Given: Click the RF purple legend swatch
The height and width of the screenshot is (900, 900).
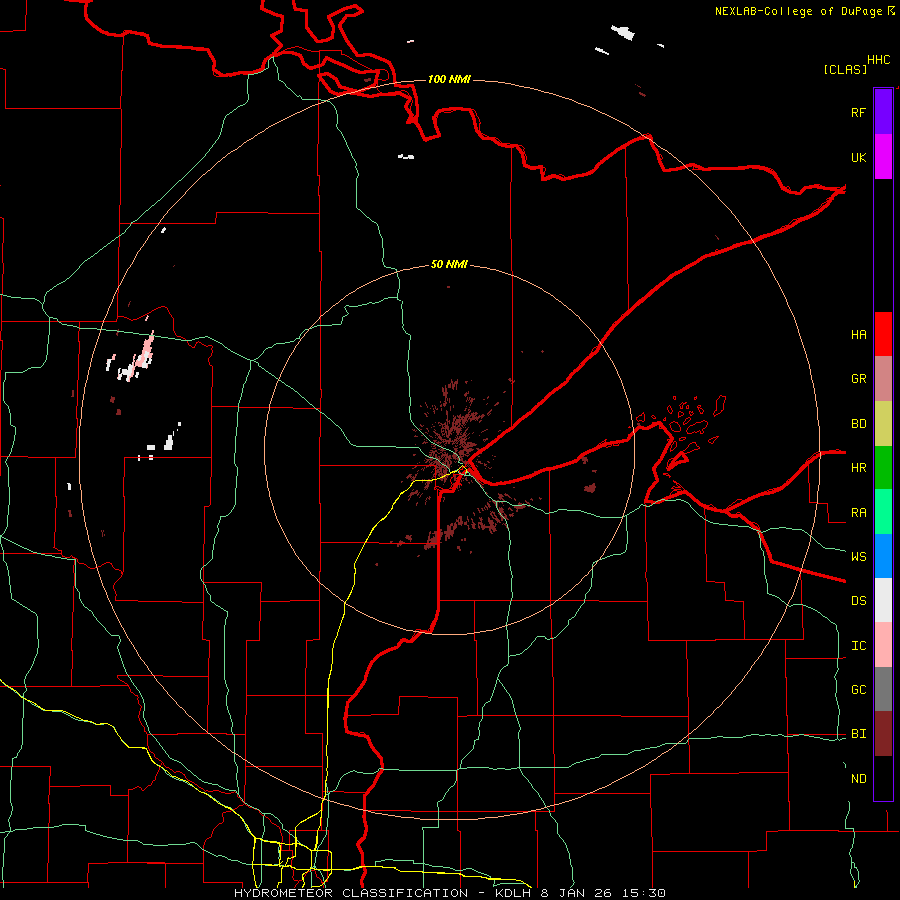Looking at the screenshot, I should click(883, 112).
